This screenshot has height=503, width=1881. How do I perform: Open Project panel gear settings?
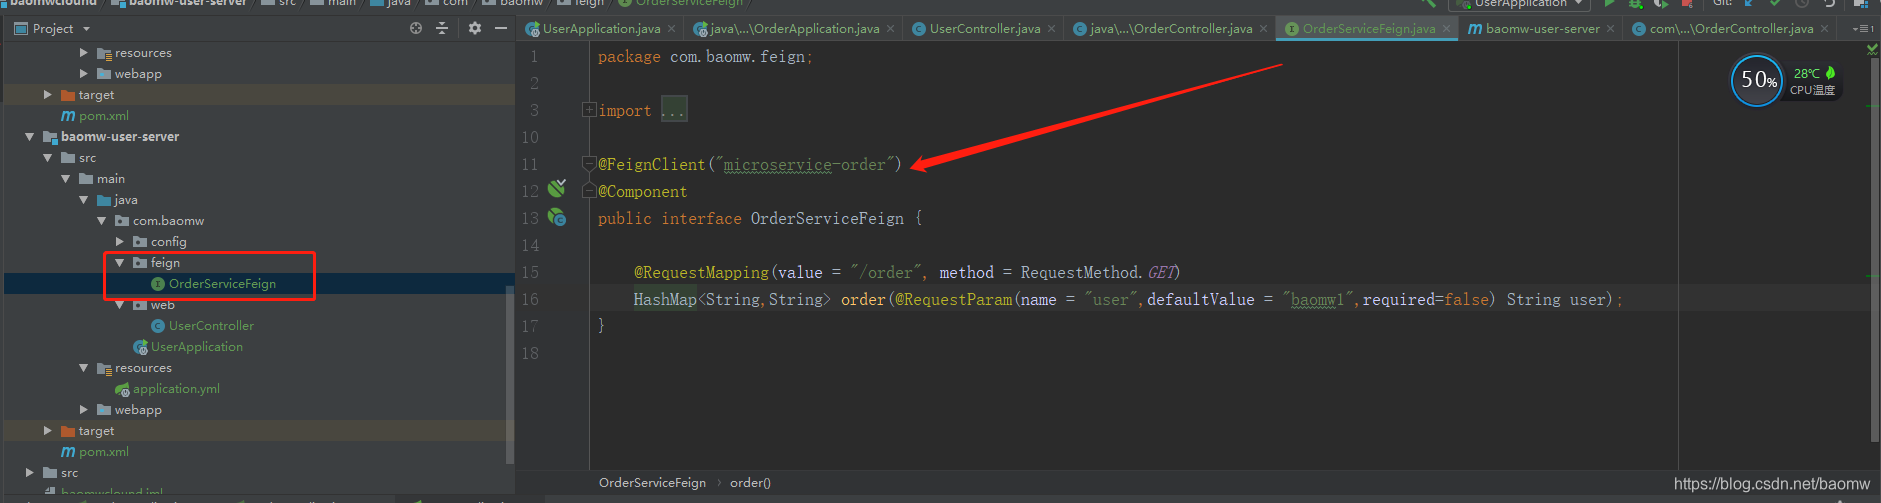pyautogui.click(x=475, y=28)
